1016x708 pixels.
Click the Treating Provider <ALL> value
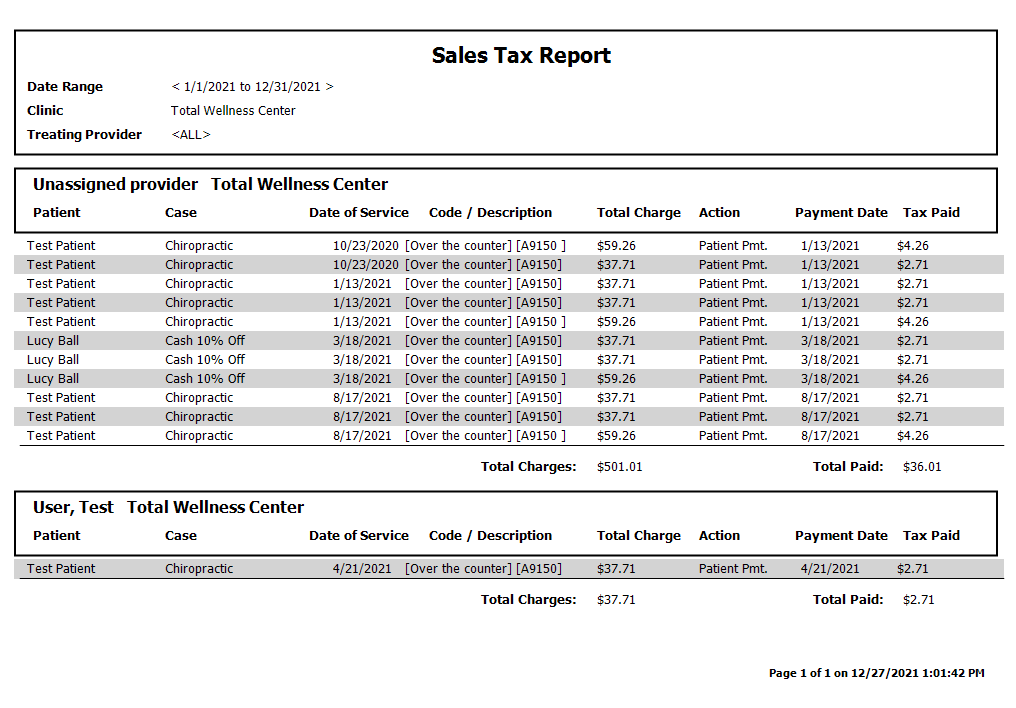point(191,135)
